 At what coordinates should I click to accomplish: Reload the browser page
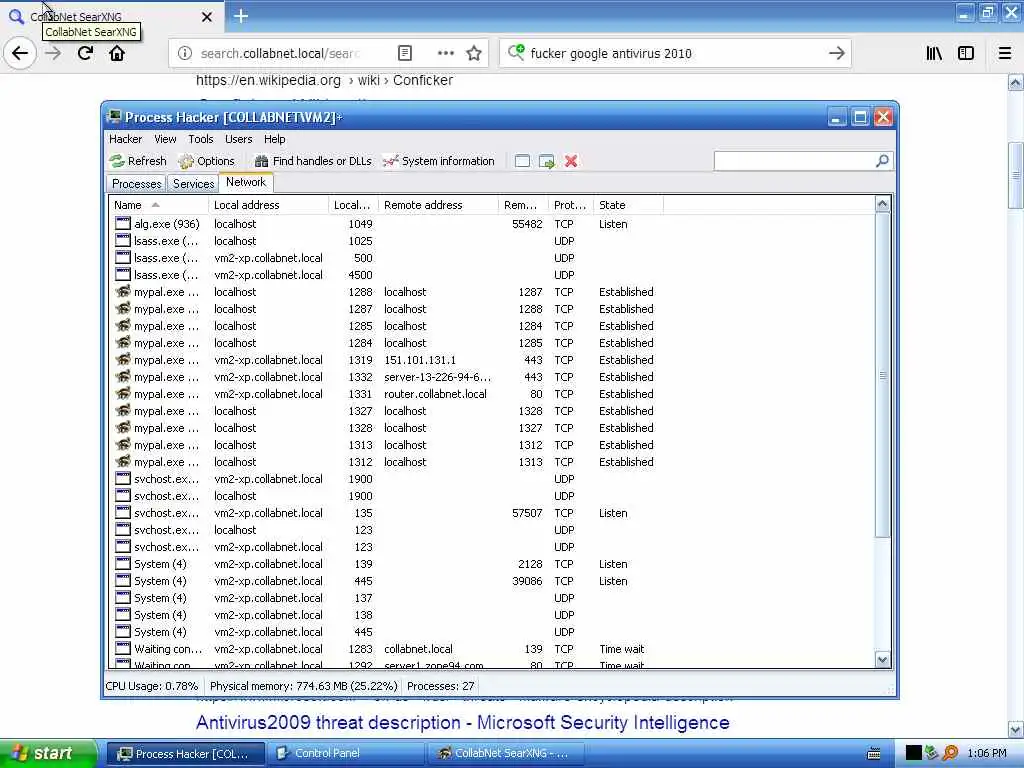click(x=85, y=53)
